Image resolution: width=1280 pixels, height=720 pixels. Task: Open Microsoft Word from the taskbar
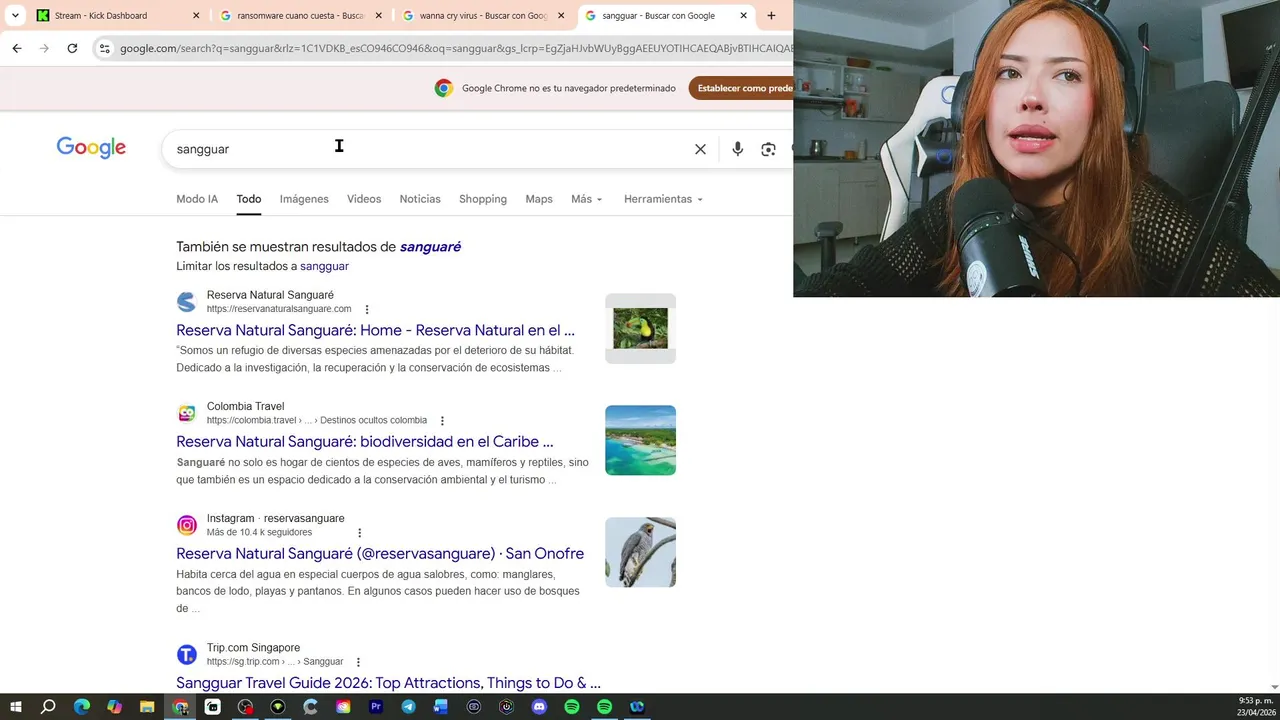click(x=441, y=707)
